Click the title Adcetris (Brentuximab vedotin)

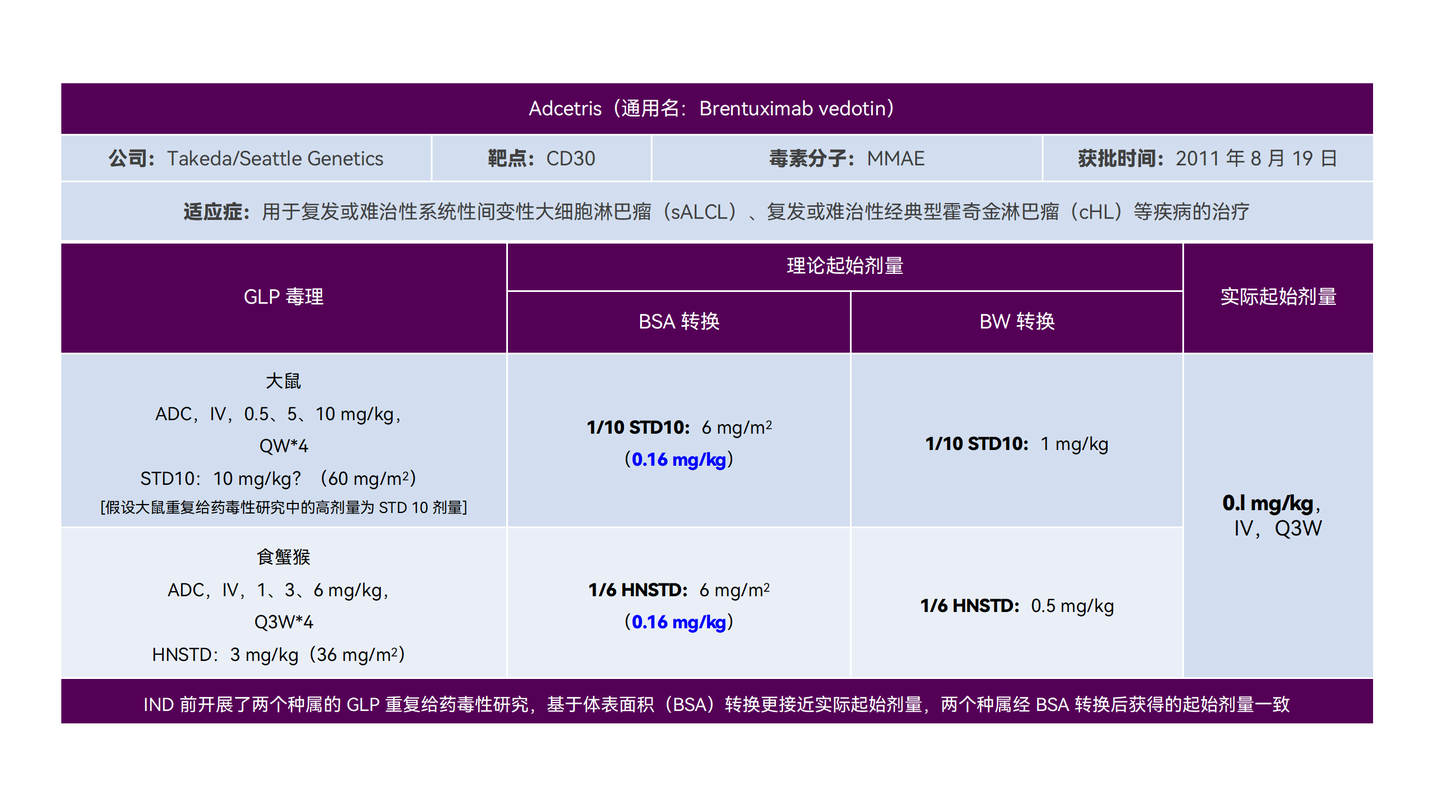coord(712,108)
